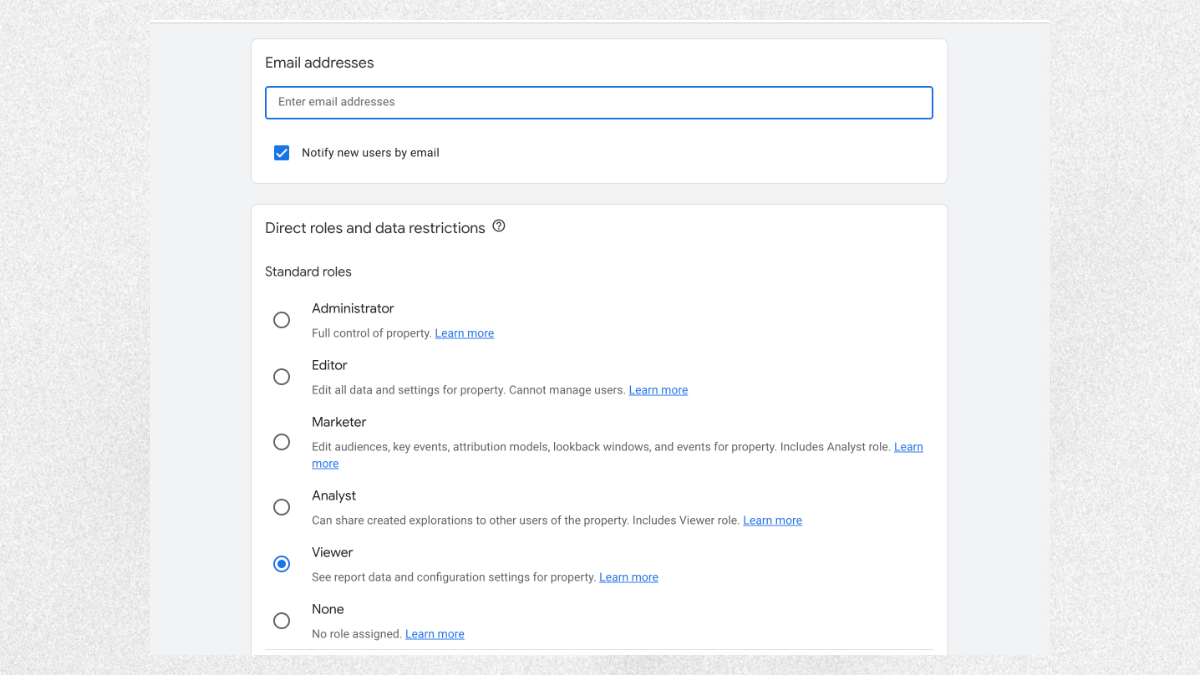Set role to None
The height and width of the screenshot is (675, 1200).
[x=282, y=621]
